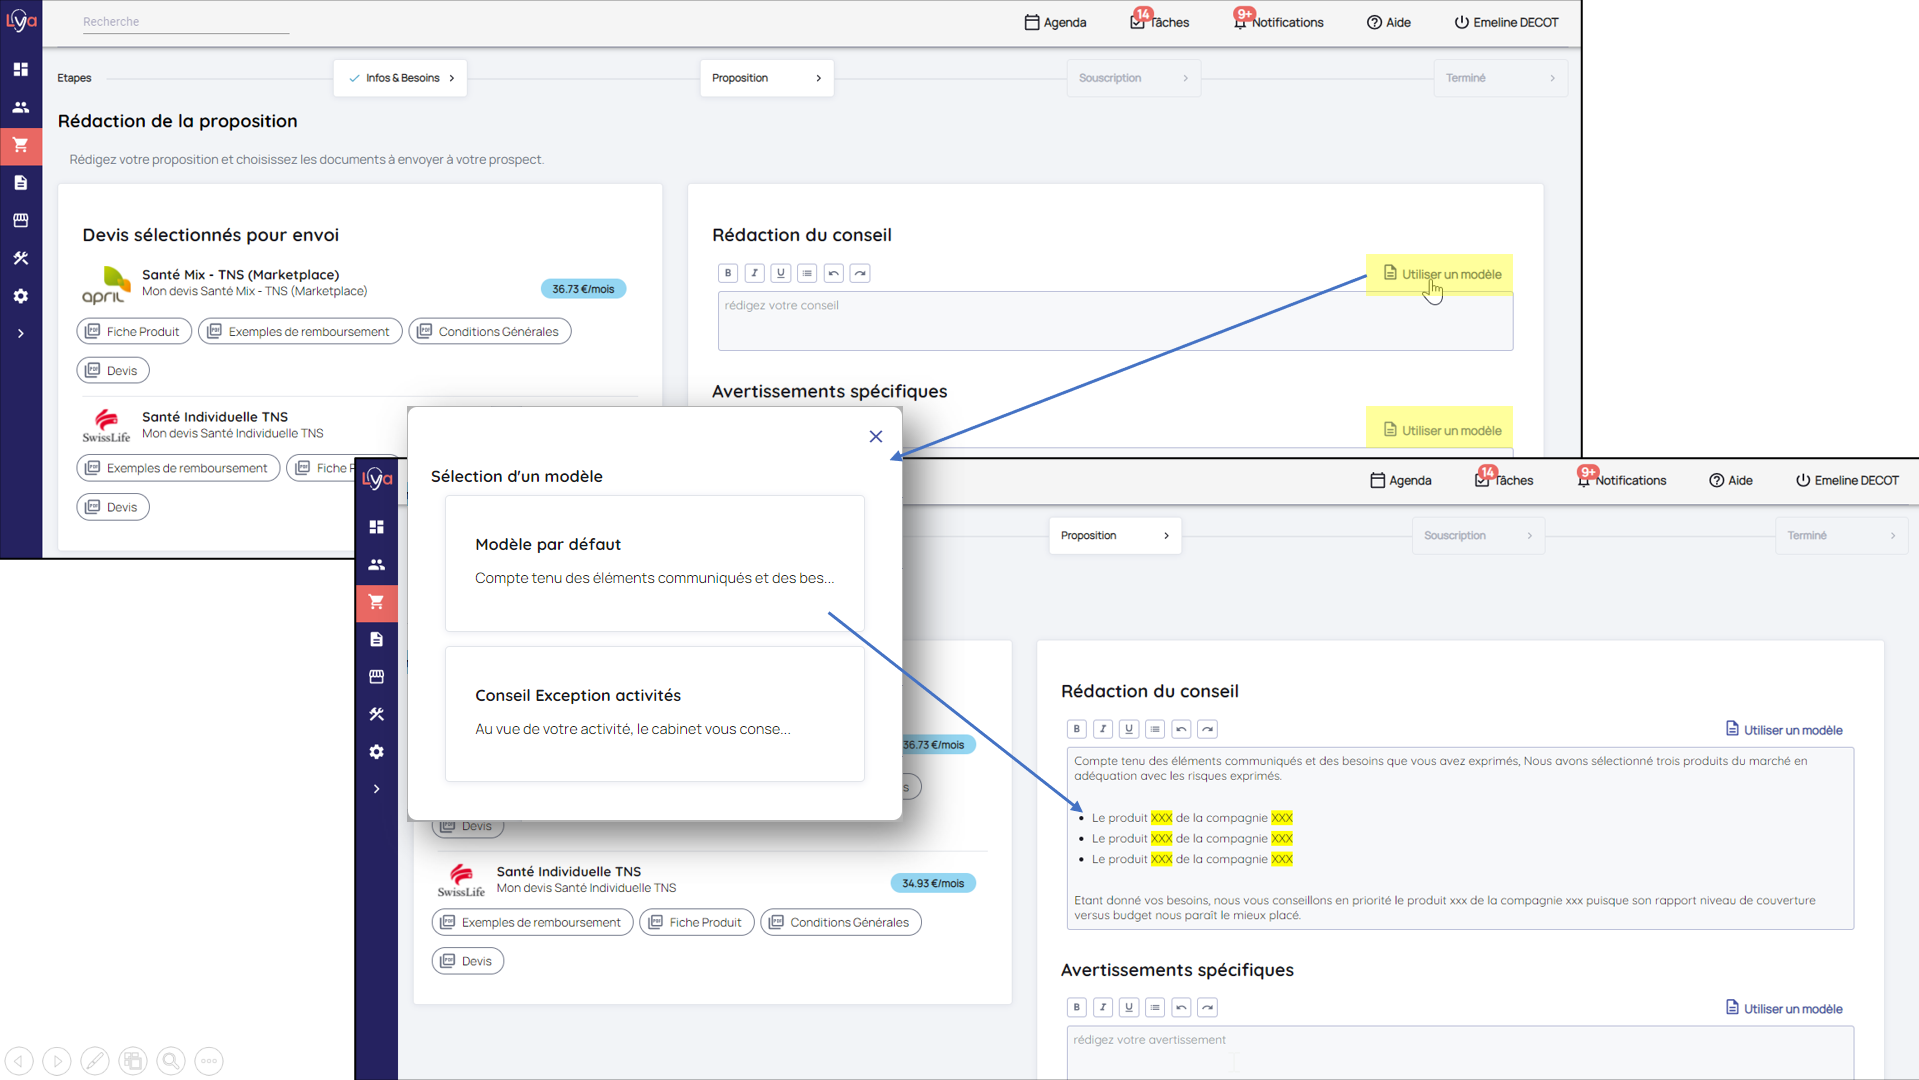This screenshot has height=1080, width=1919.
Task: Open the top Proposition step
Action: click(766, 78)
